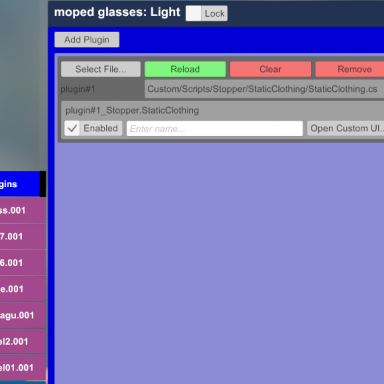The image size is (384, 384).
Task: Select the tab ending in 7.001
Action: [x=23, y=237]
